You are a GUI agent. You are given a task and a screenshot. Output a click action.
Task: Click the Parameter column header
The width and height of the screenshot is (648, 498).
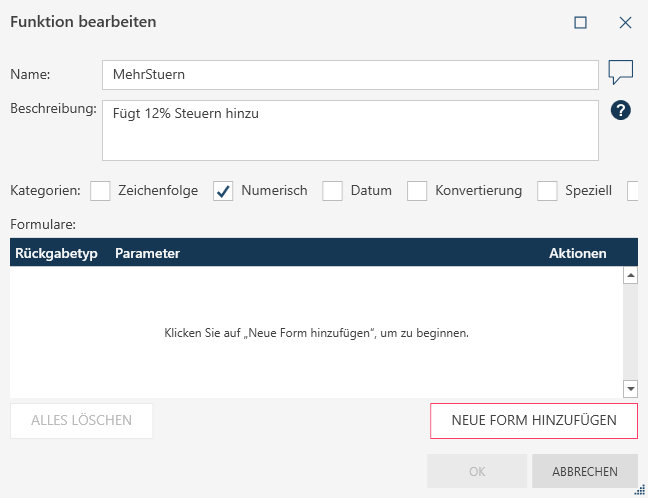tap(147, 253)
